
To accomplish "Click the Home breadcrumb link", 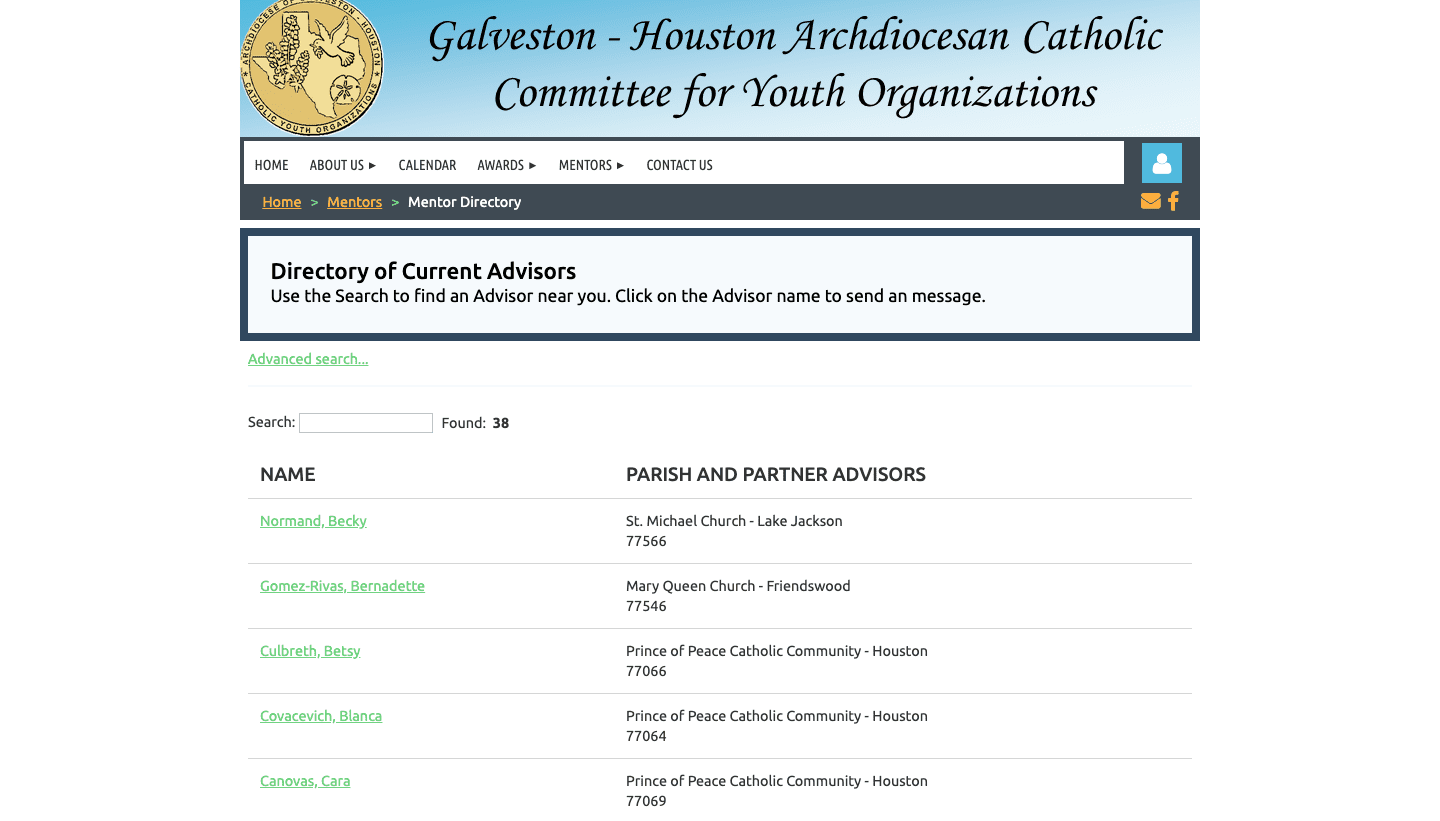I will (281, 201).
